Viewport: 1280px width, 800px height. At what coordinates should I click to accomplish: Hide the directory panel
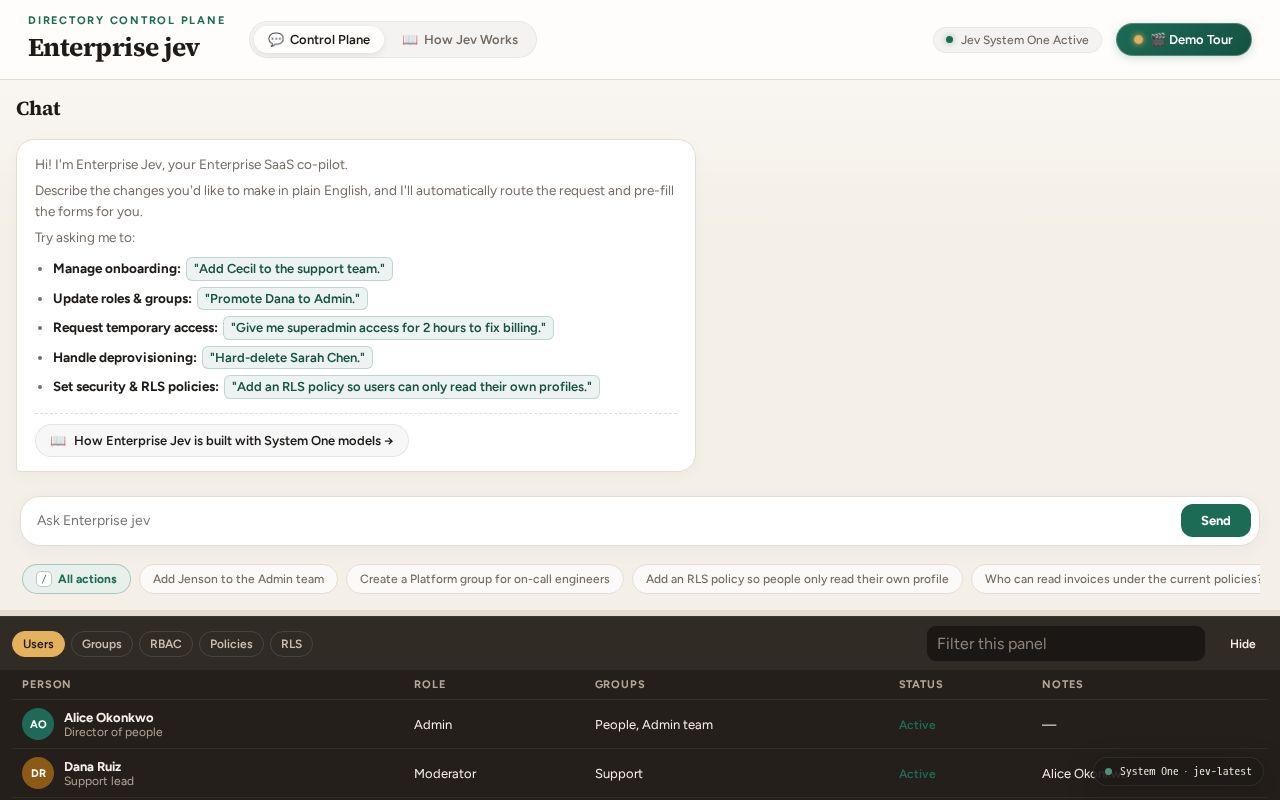pos(1243,644)
